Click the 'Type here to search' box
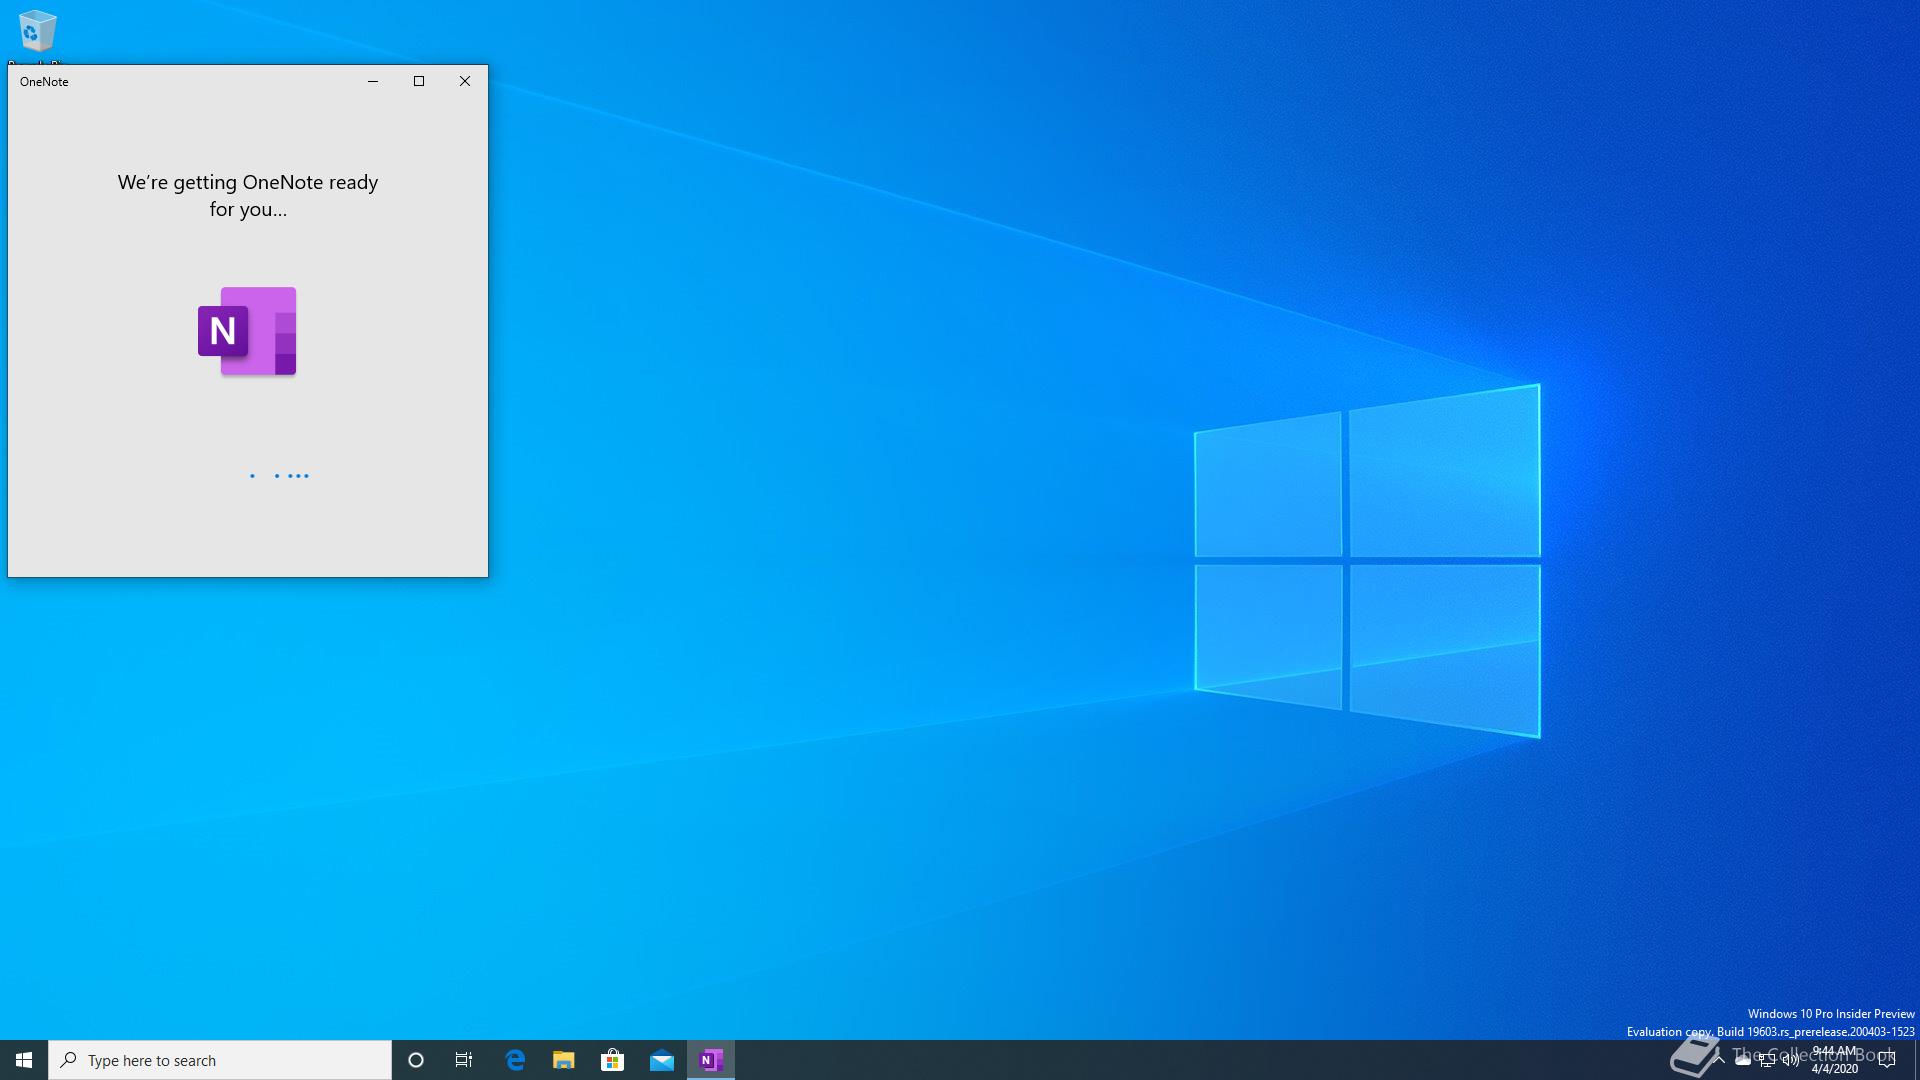The height and width of the screenshot is (1080, 1920). click(x=220, y=1060)
